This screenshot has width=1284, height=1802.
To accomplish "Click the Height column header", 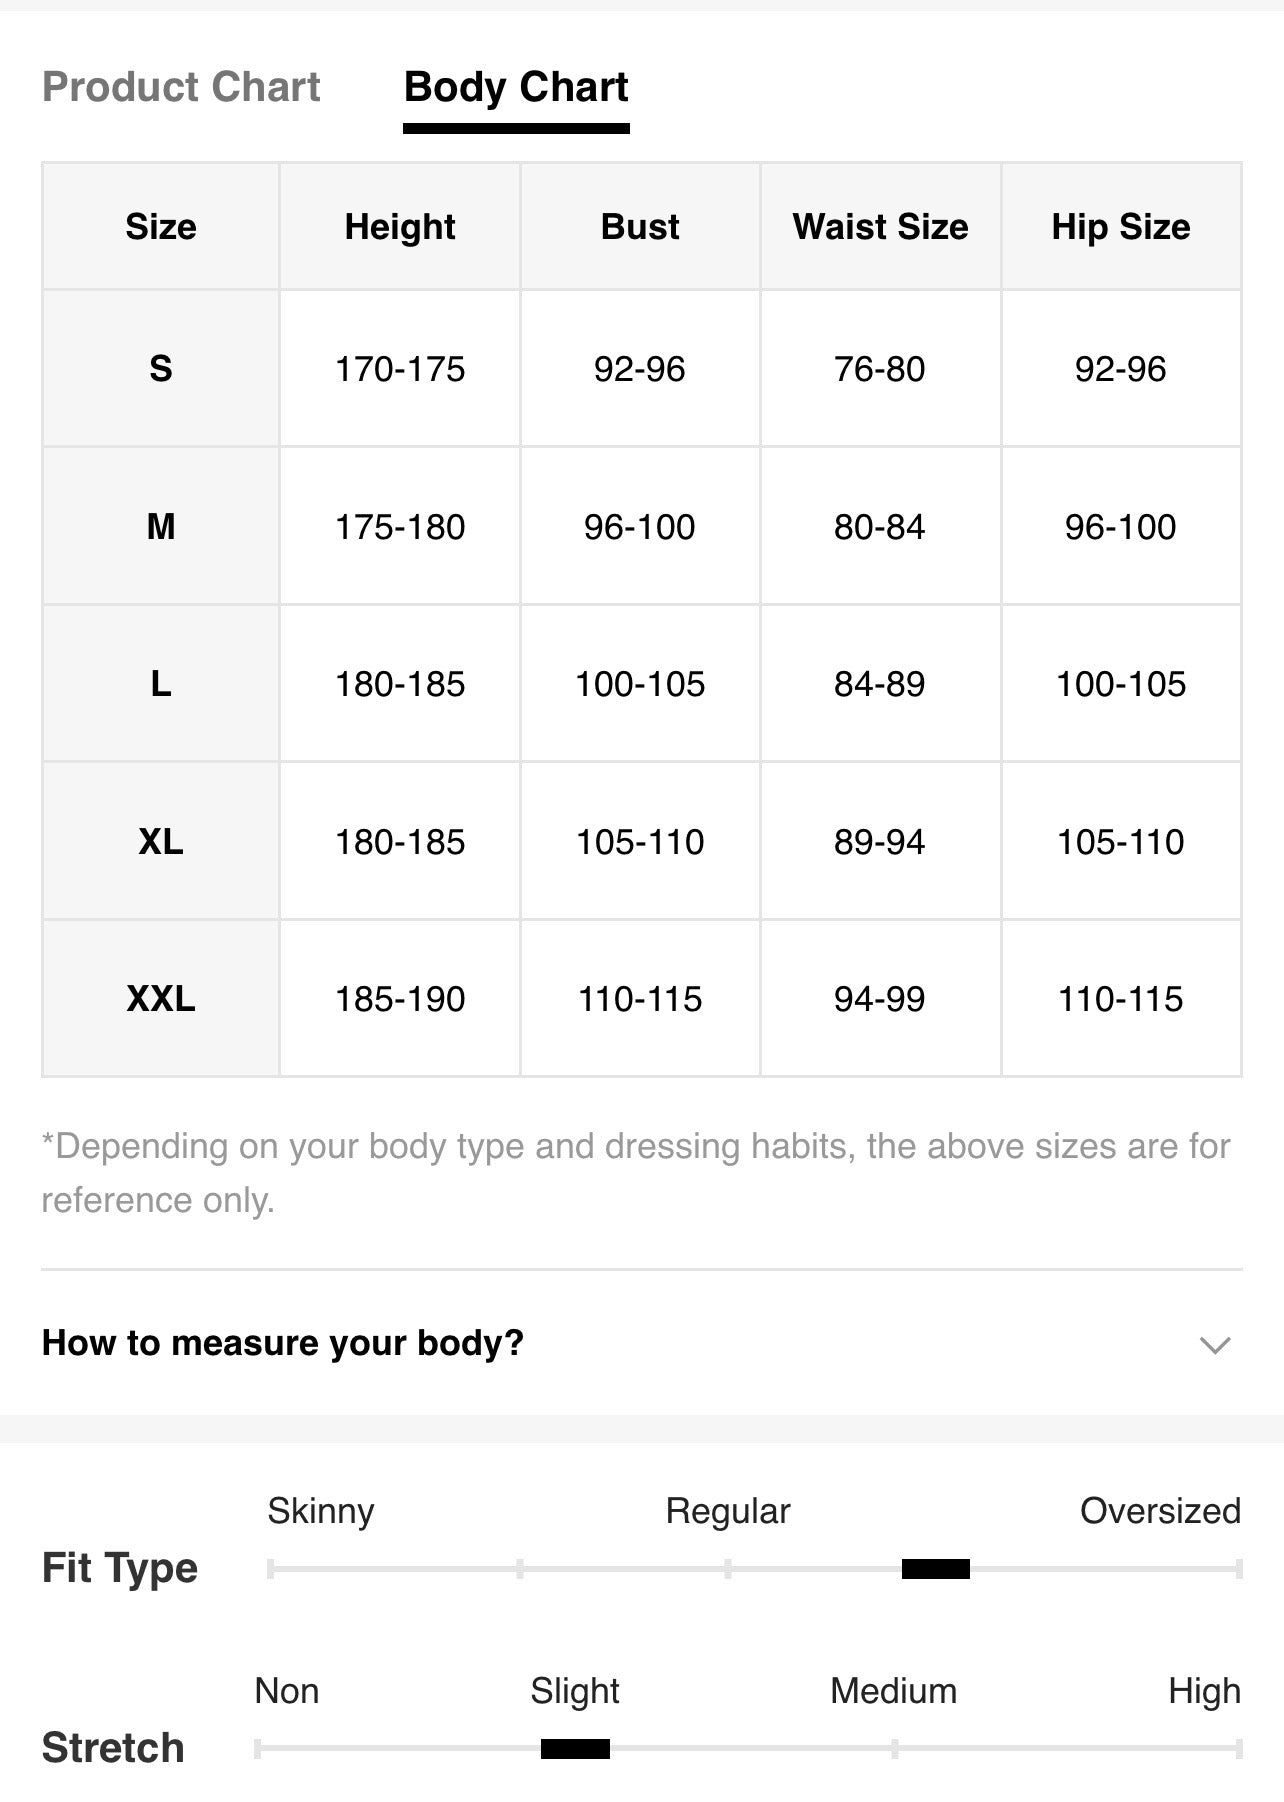I will pos(400,227).
